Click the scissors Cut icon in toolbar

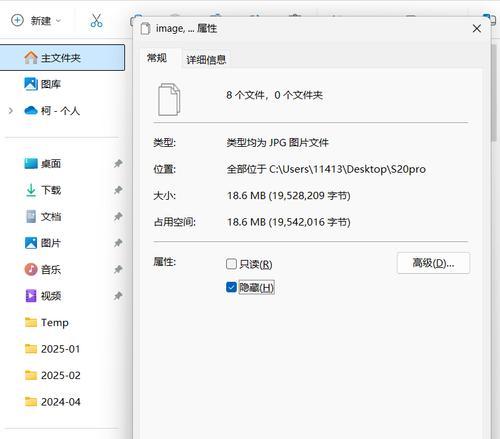pos(96,21)
